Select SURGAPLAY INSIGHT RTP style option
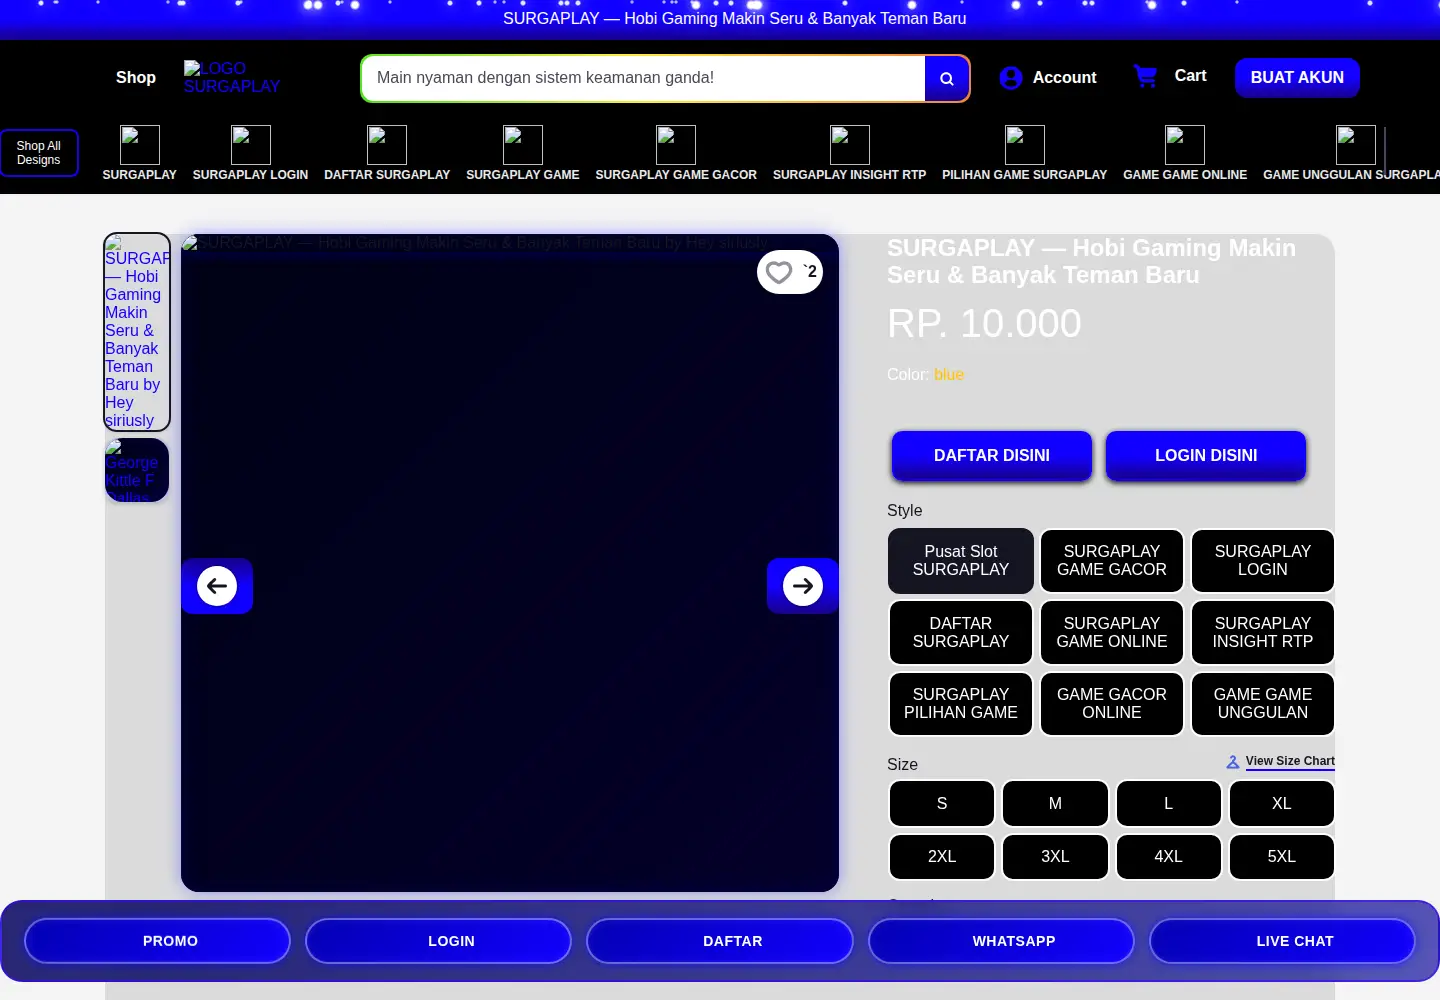The image size is (1440, 1000). click(x=1263, y=633)
